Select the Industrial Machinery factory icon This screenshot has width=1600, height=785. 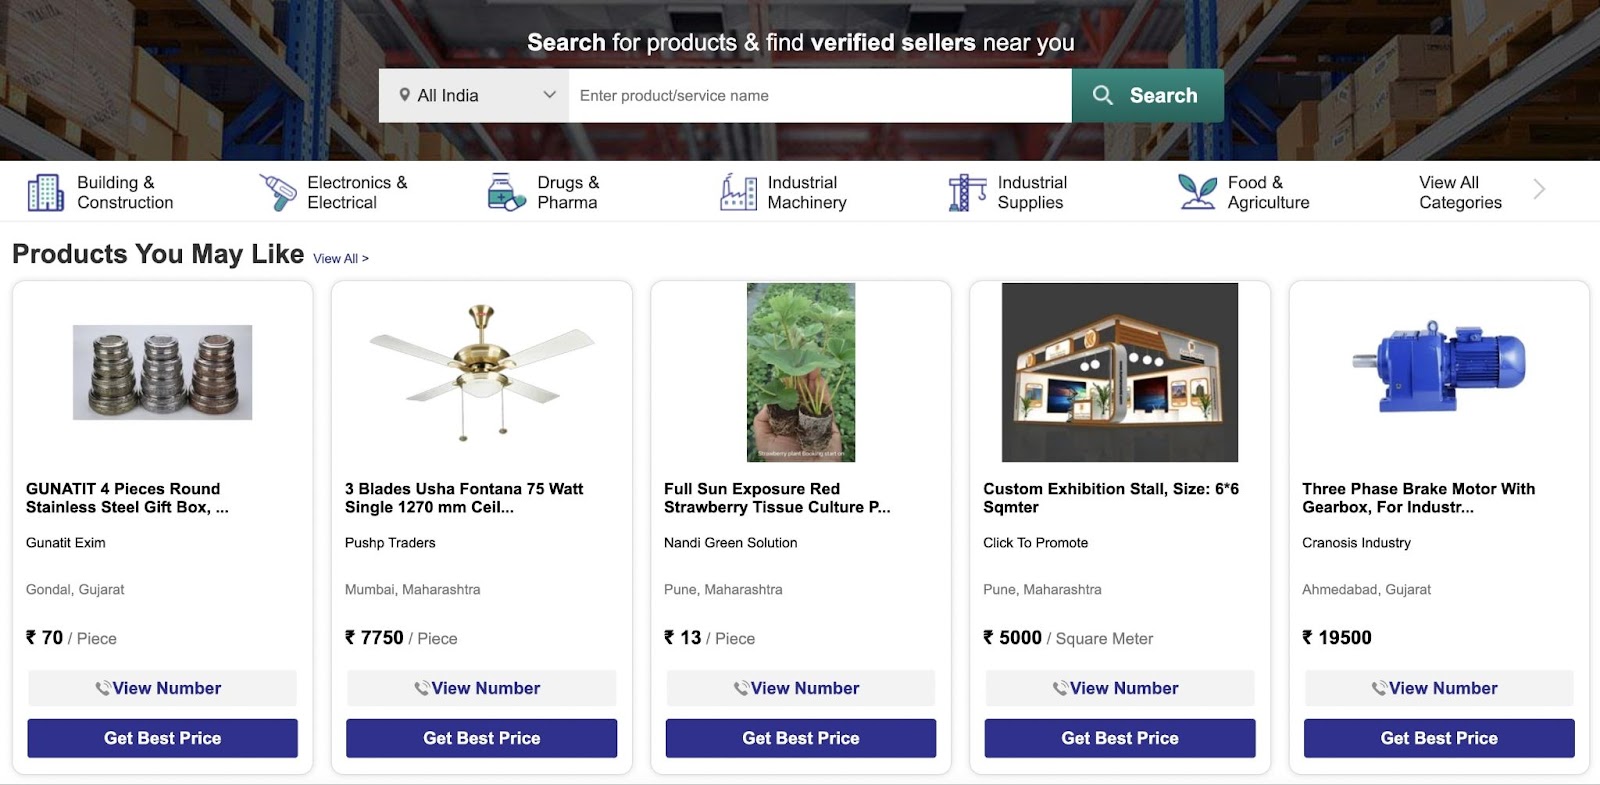(x=737, y=191)
